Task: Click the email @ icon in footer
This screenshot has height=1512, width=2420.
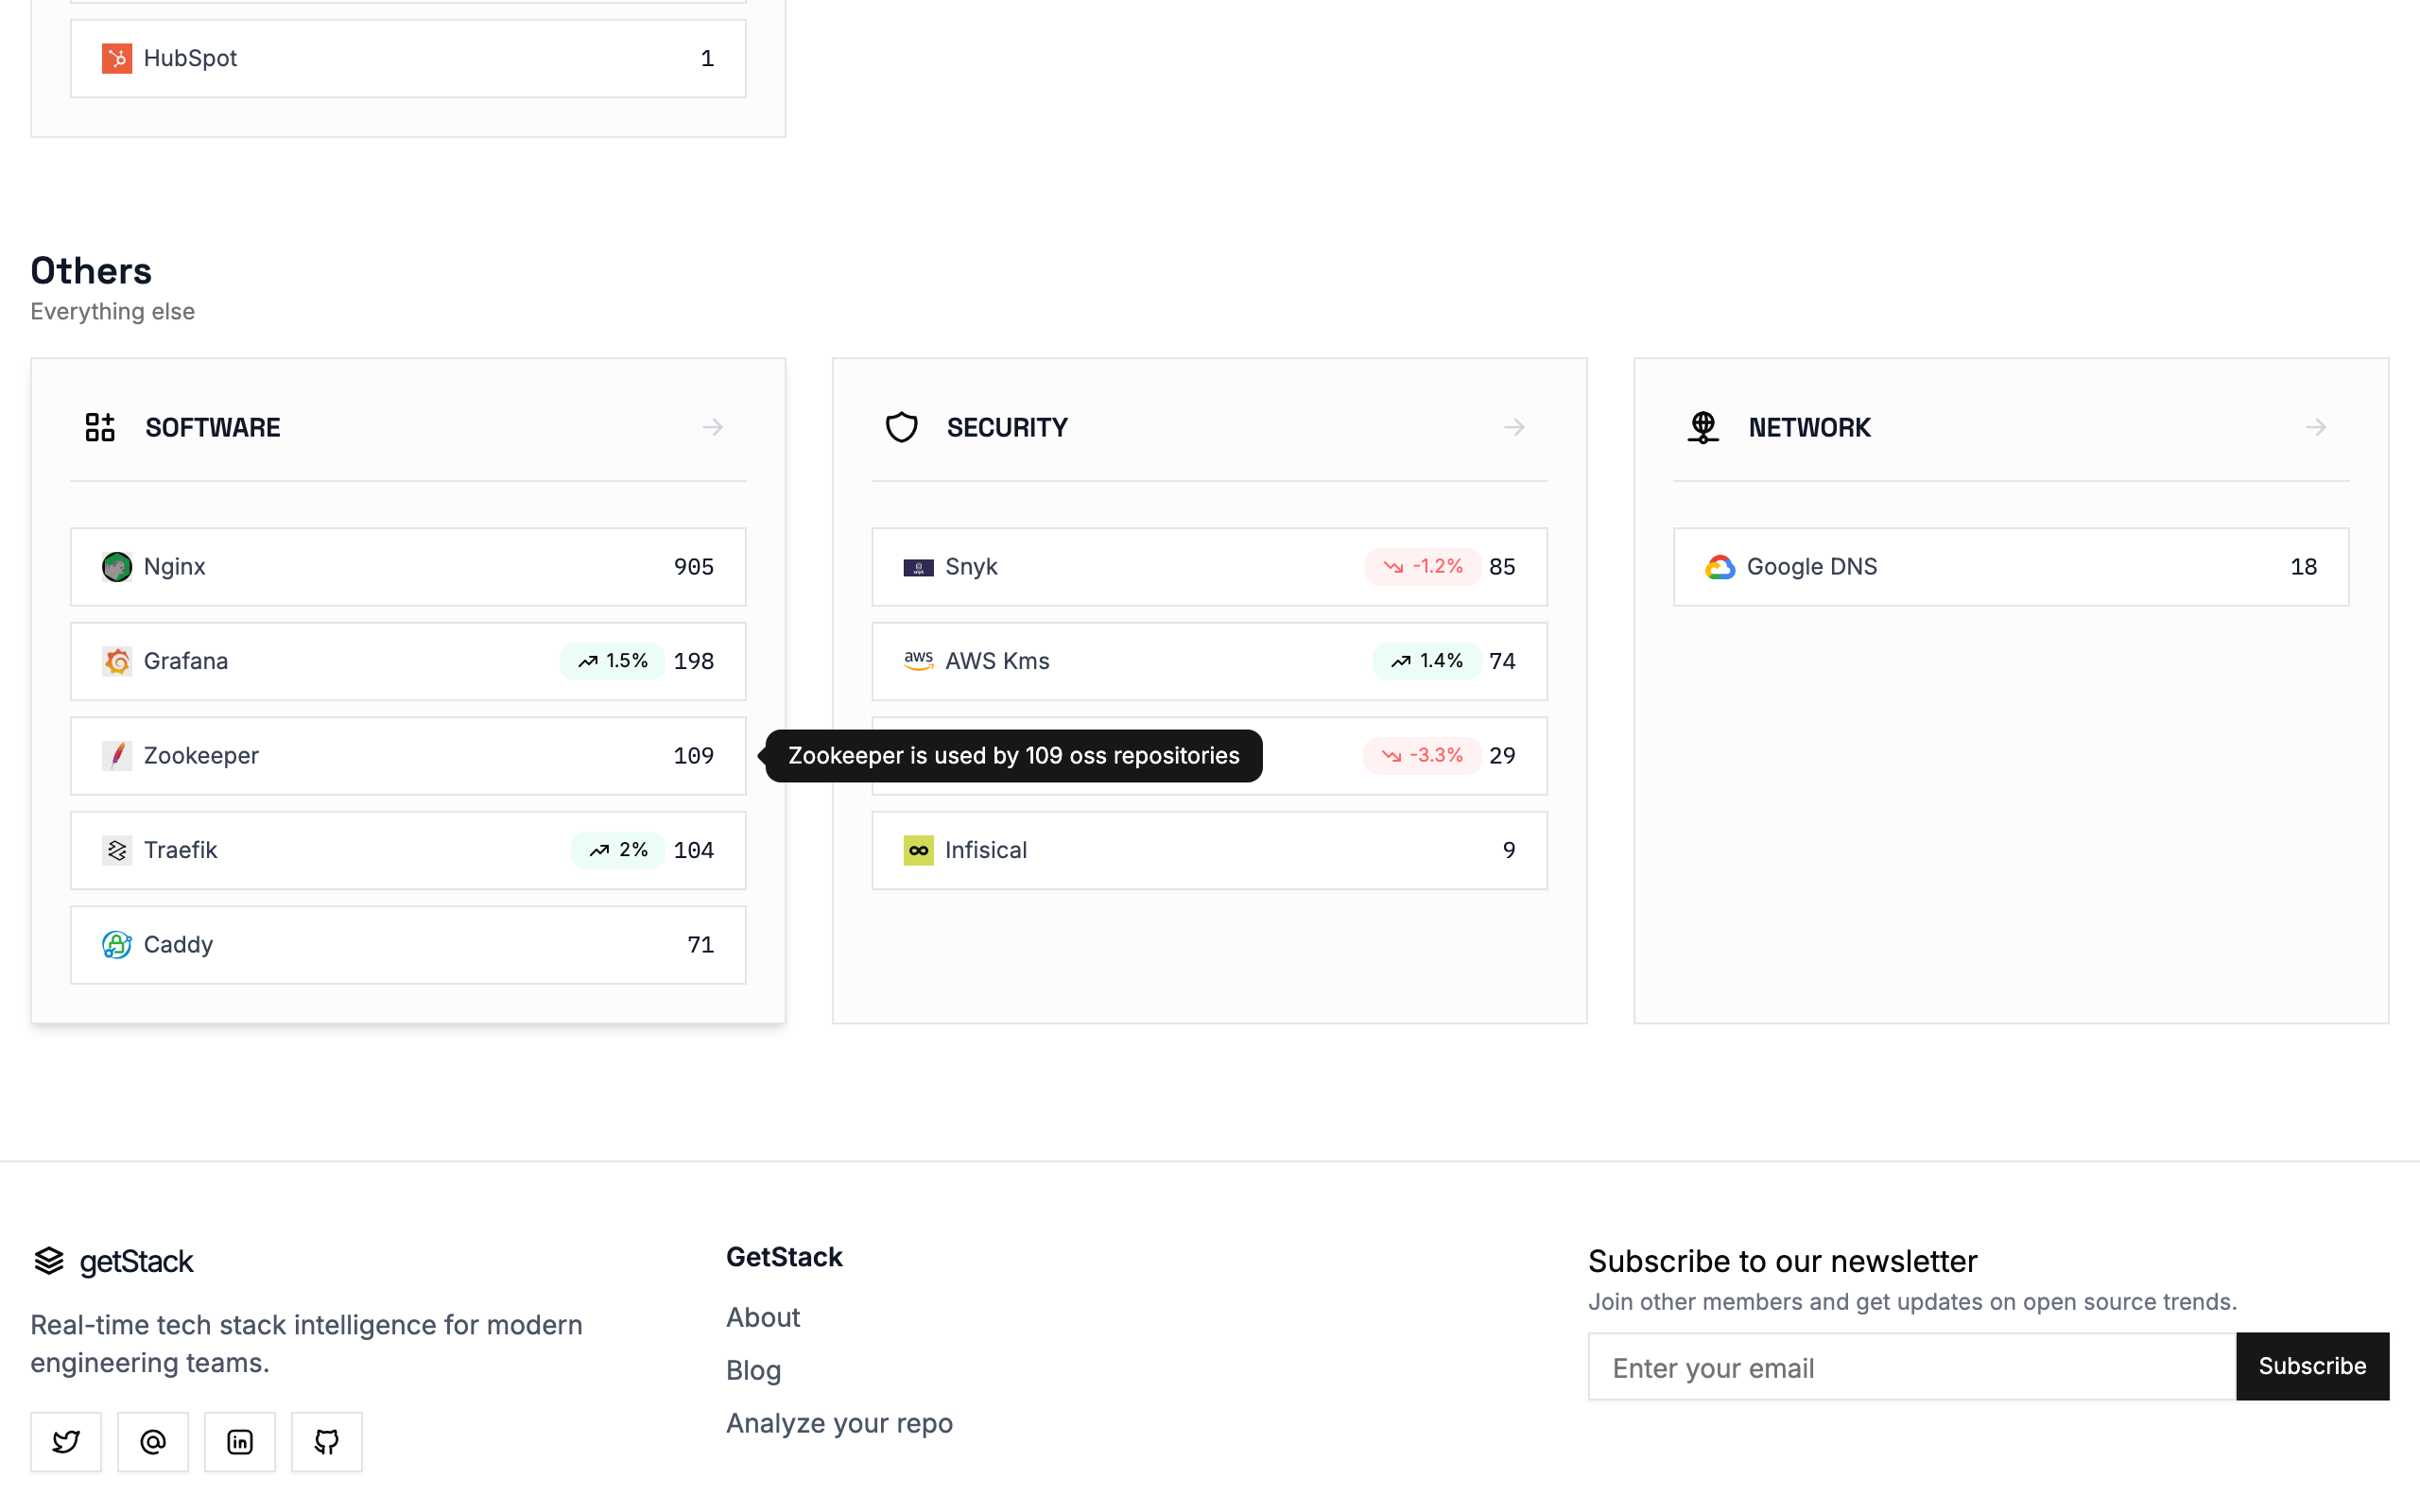Action: click(153, 1441)
